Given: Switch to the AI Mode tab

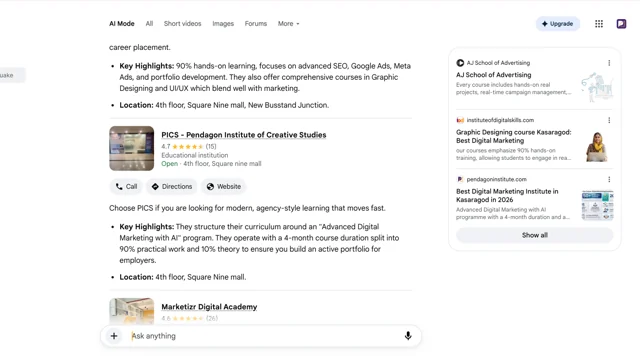Looking at the screenshot, I should tap(122, 24).
